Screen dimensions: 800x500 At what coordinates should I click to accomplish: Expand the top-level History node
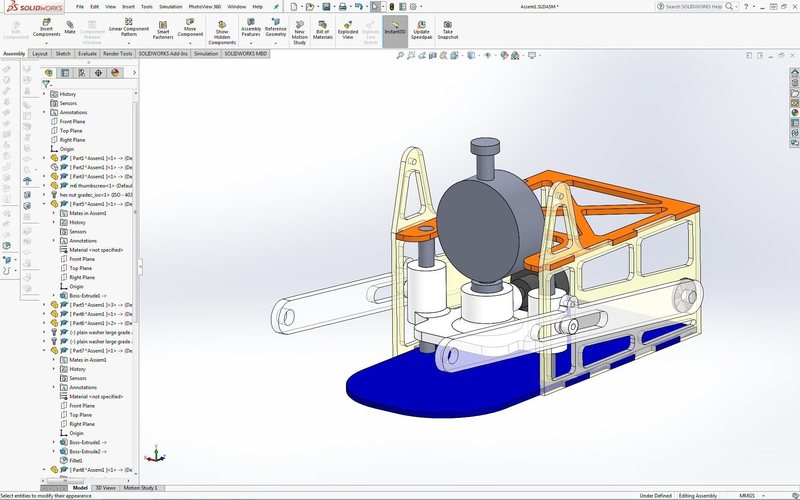pos(44,94)
